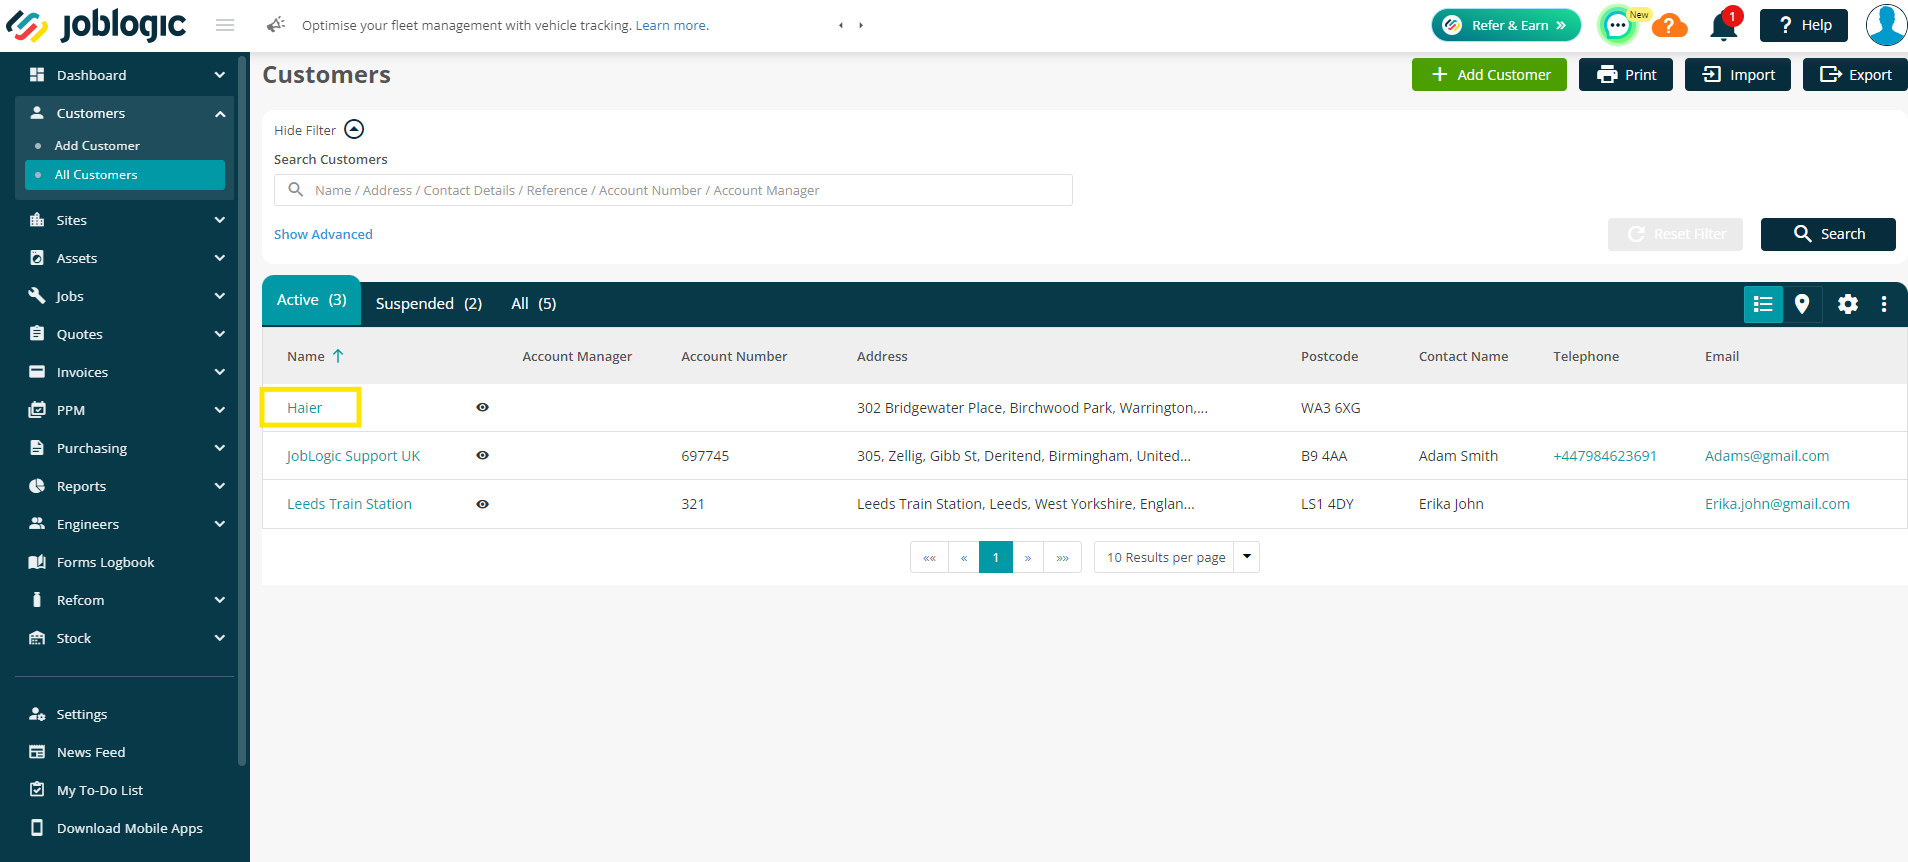Expand the Quotes menu
The height and width of the screenshot is (862, 1908).
click(219, 334)
